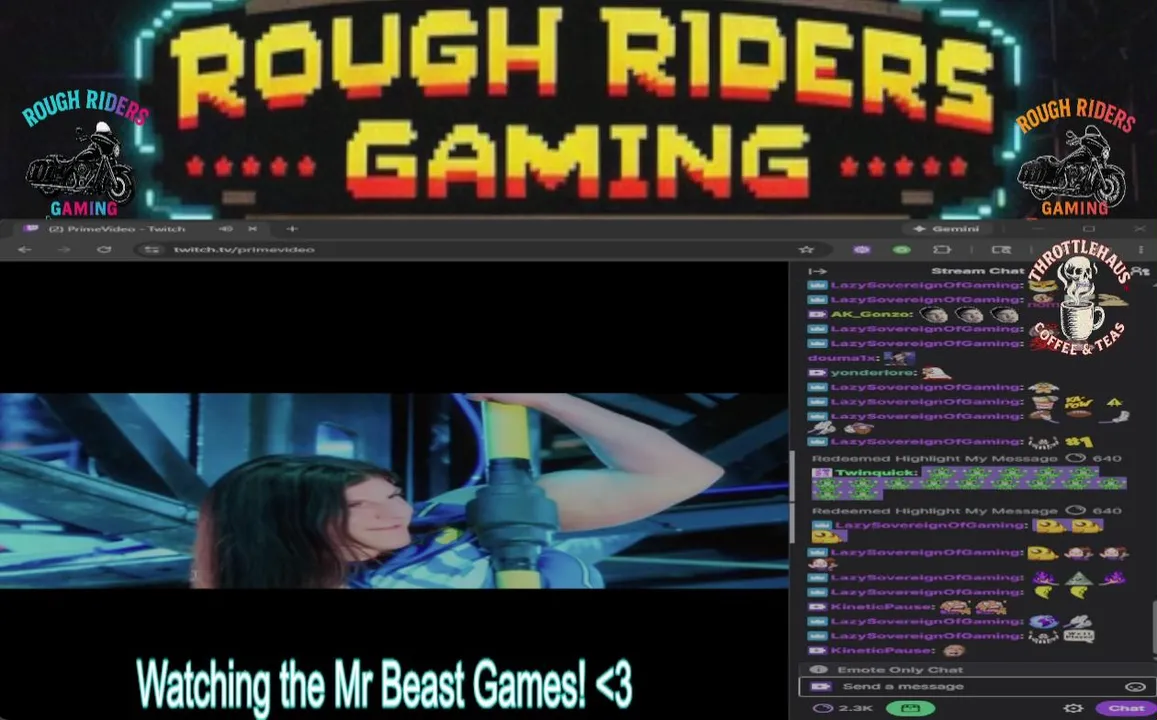Bookmark this page with the star icon
The image size is (1157, 720).
coord(806,250)
